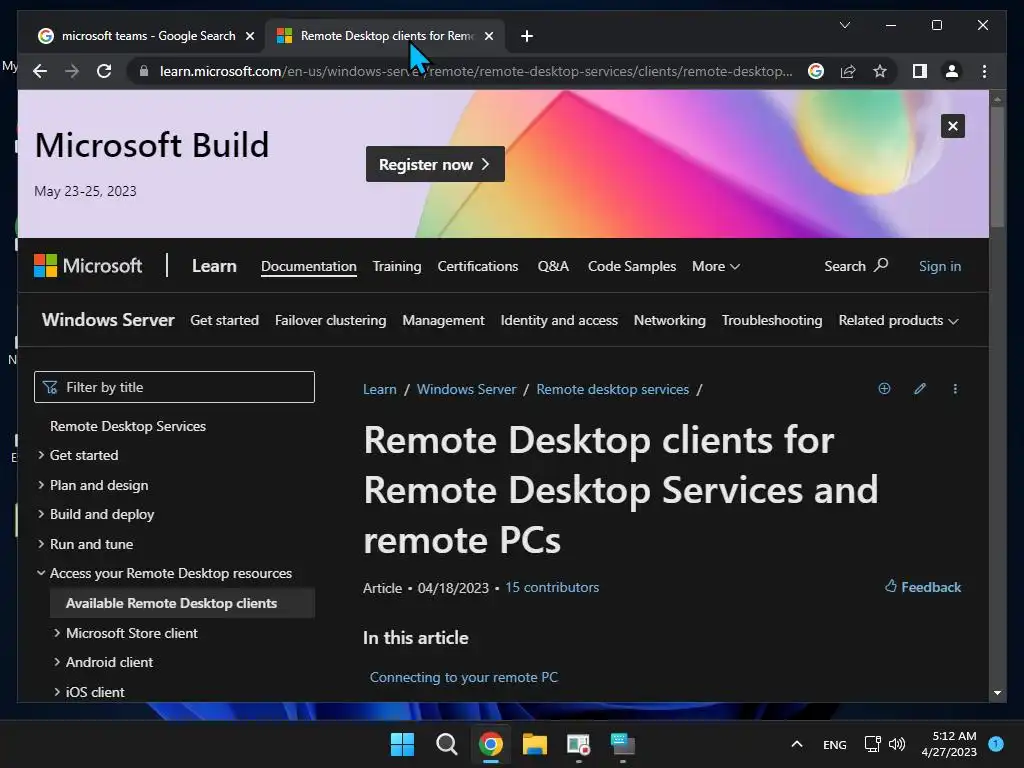Open the Windows Start menu

pyautogui.click(x=402, y=744)
